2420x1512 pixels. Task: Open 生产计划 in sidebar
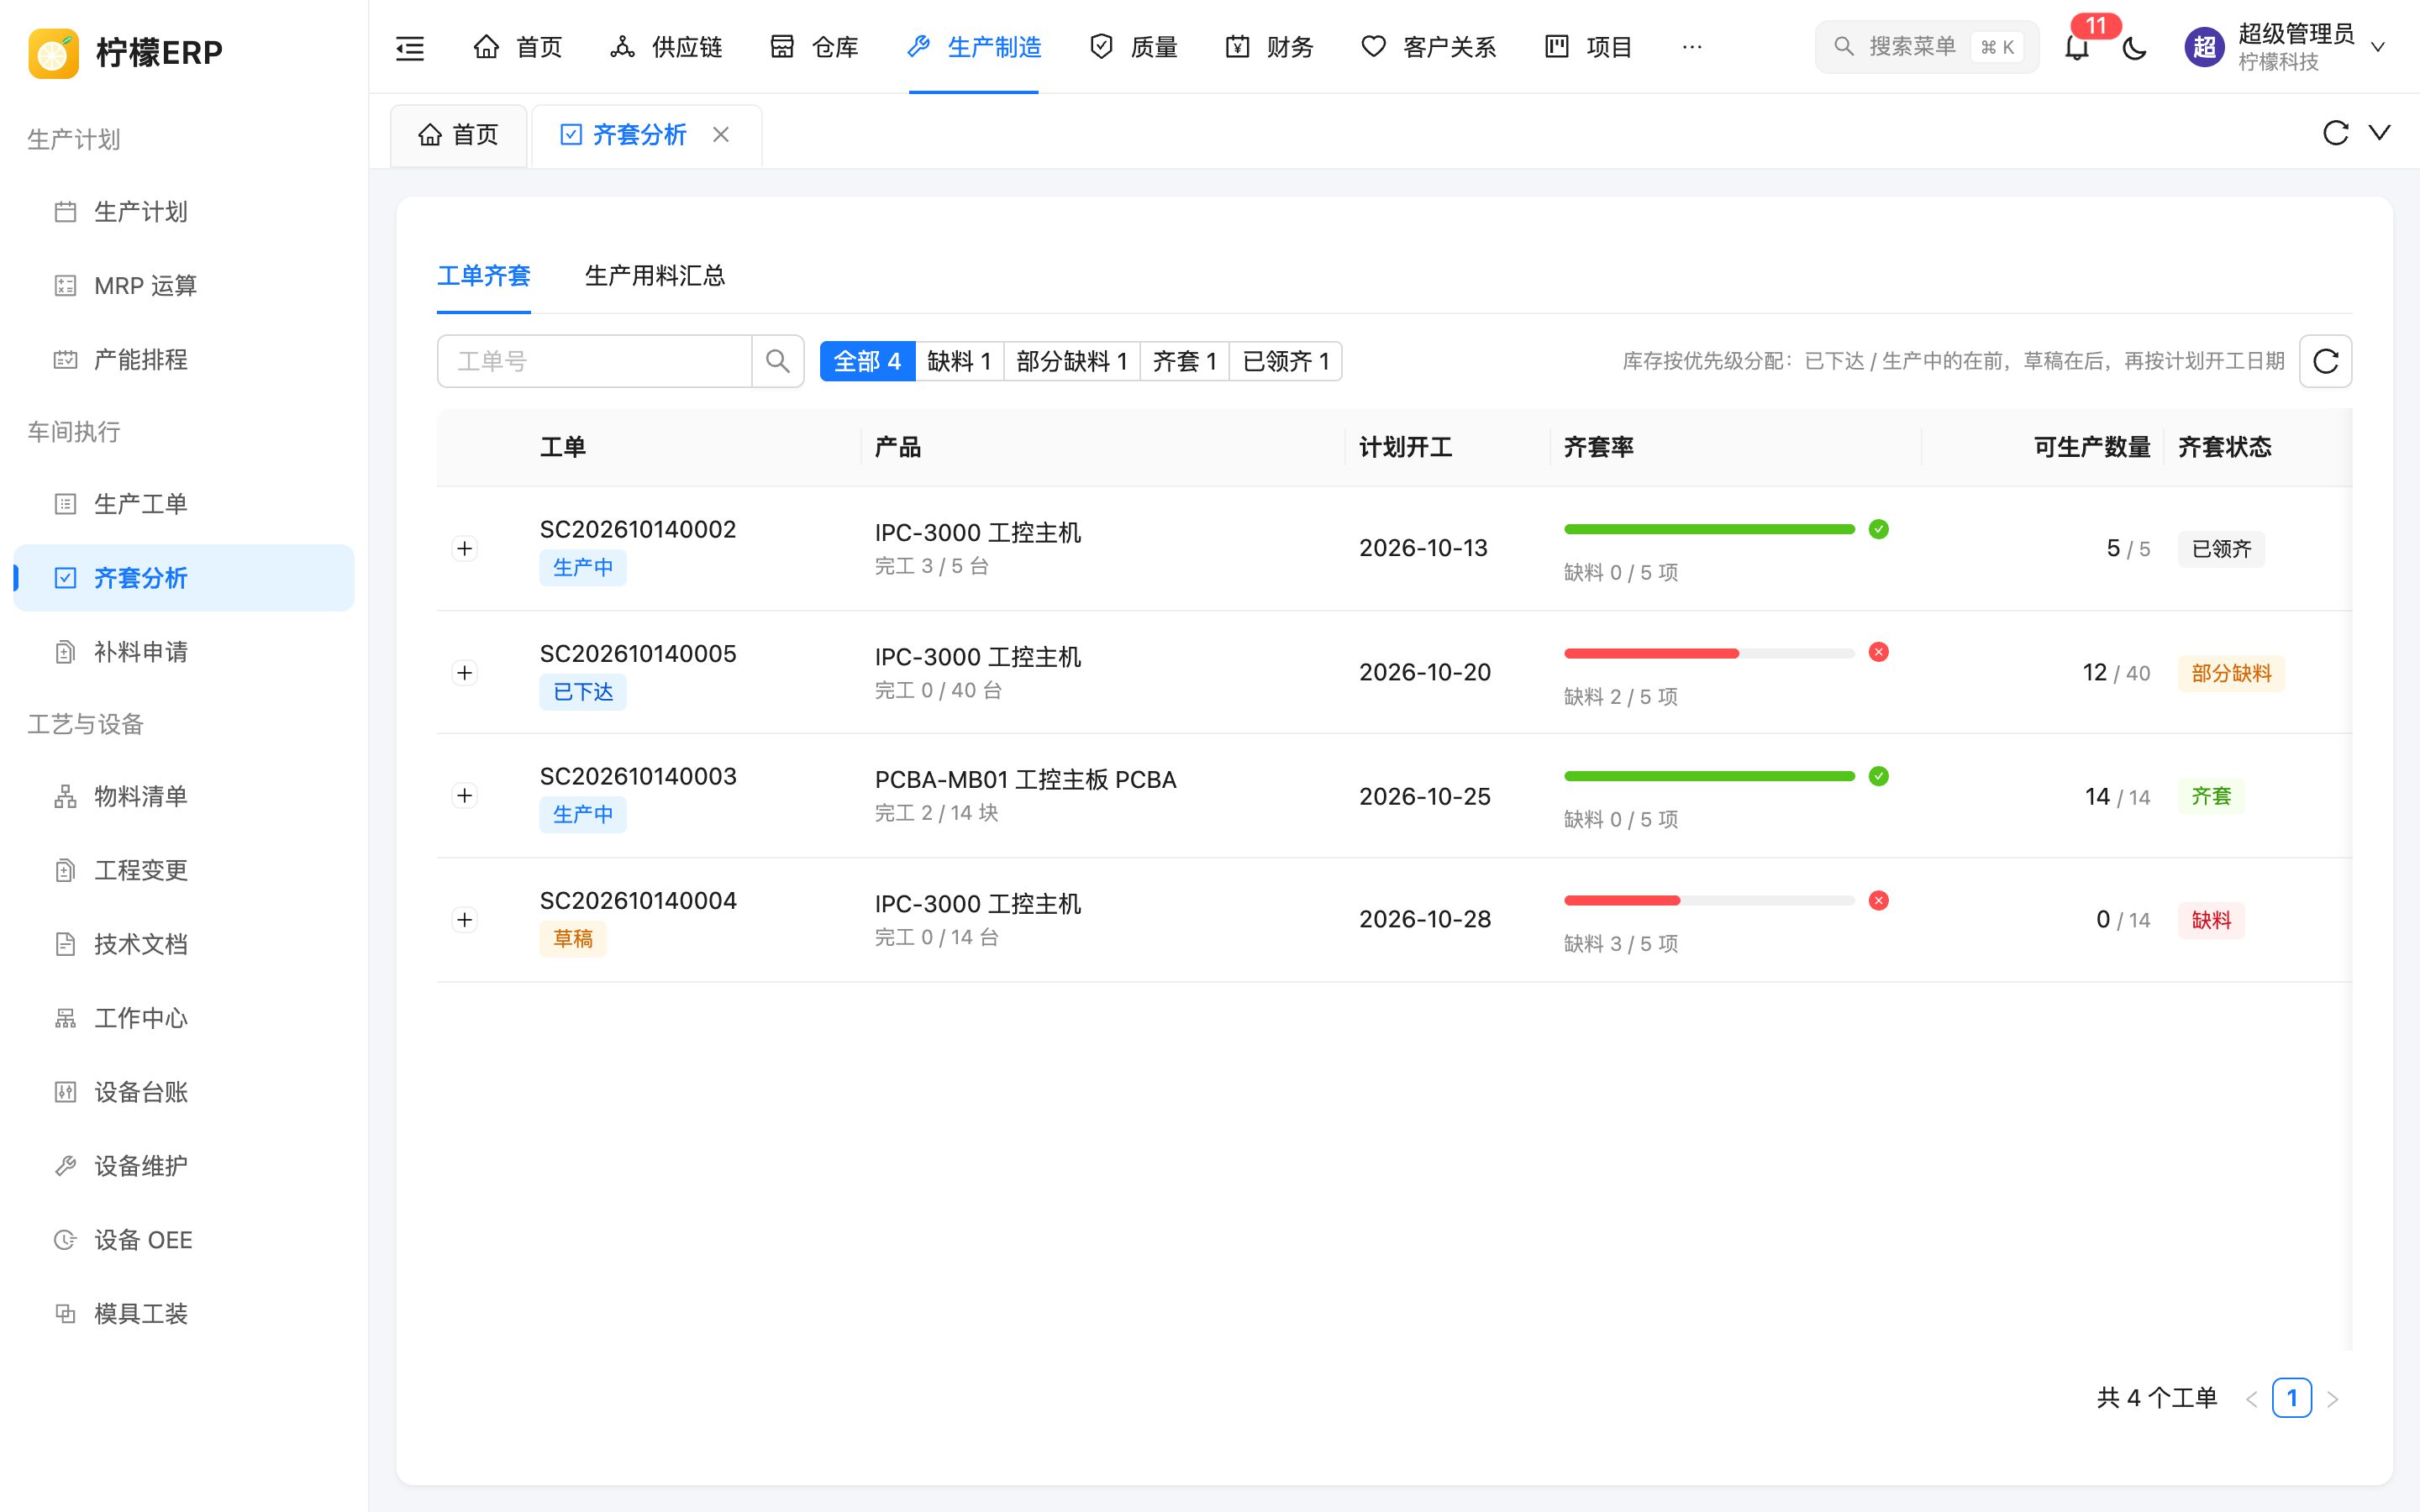[184, 212]
